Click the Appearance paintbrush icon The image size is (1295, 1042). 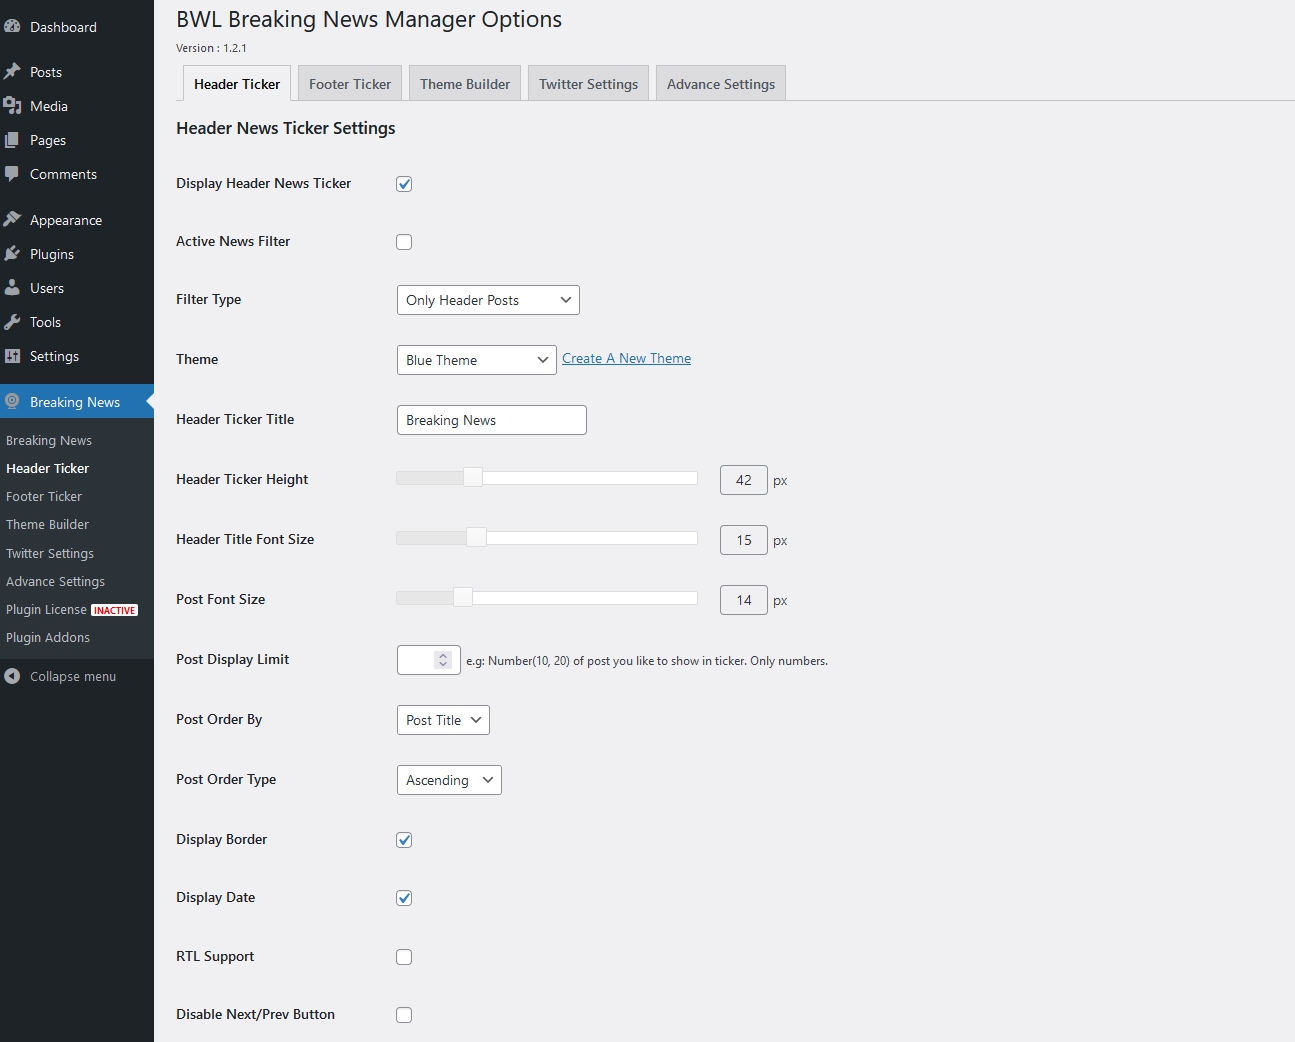[12, 220]
